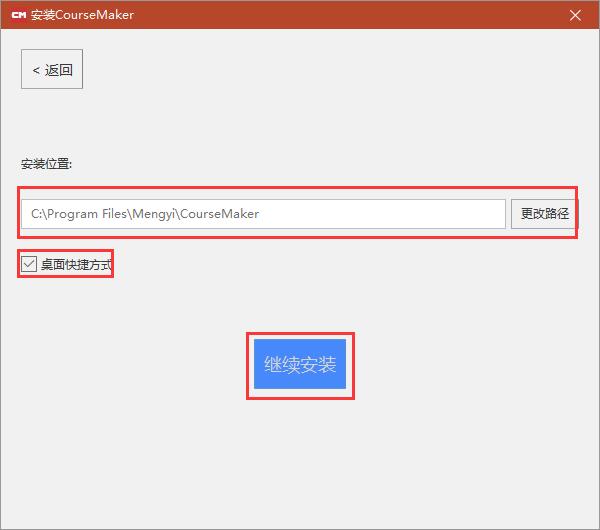Click the CM logo in title bar
Viewport: 600px width, 530px height.
pos(19,15)
